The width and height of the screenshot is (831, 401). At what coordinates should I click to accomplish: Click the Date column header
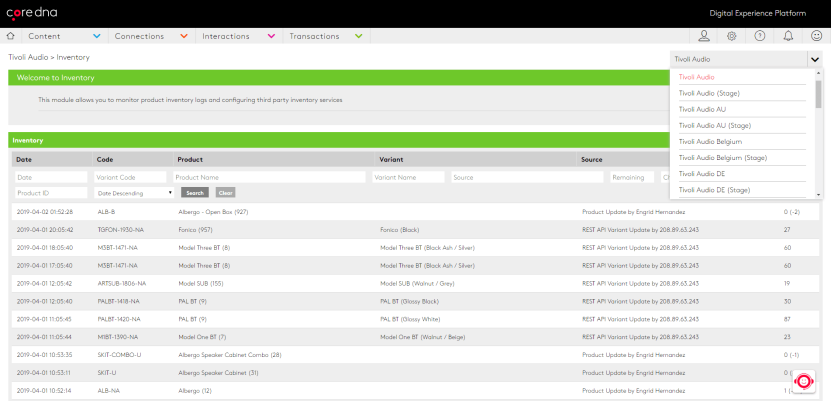[23, 159]
